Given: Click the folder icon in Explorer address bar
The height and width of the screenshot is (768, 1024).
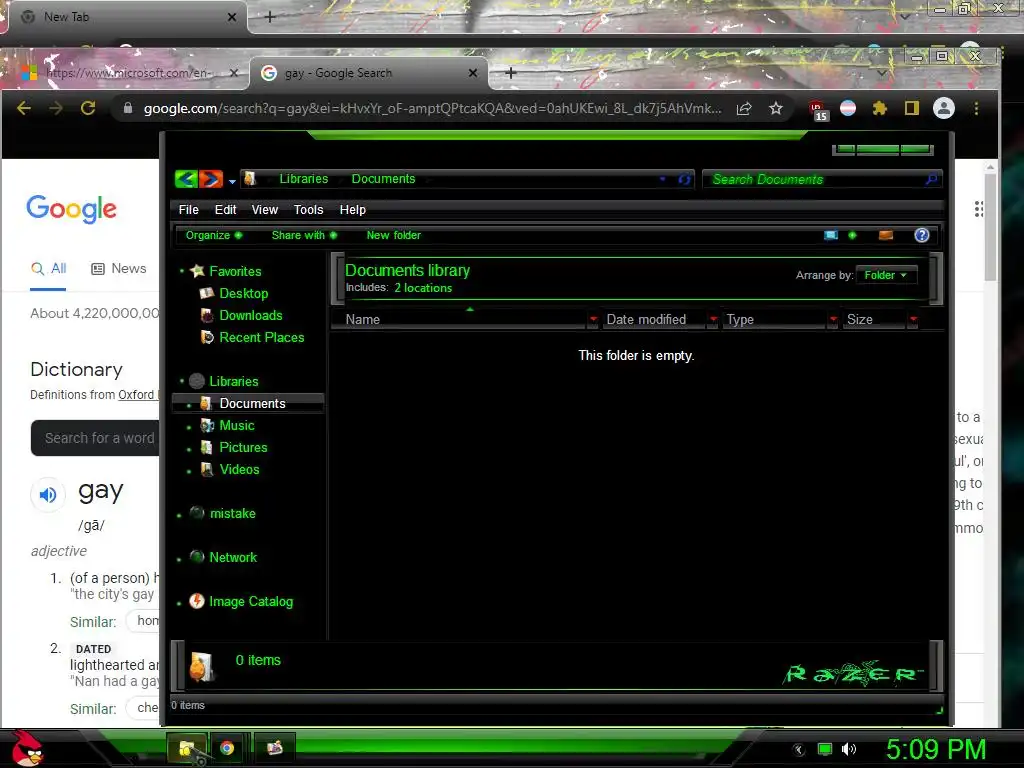Looking at the screenshot, I should point(250,178).
